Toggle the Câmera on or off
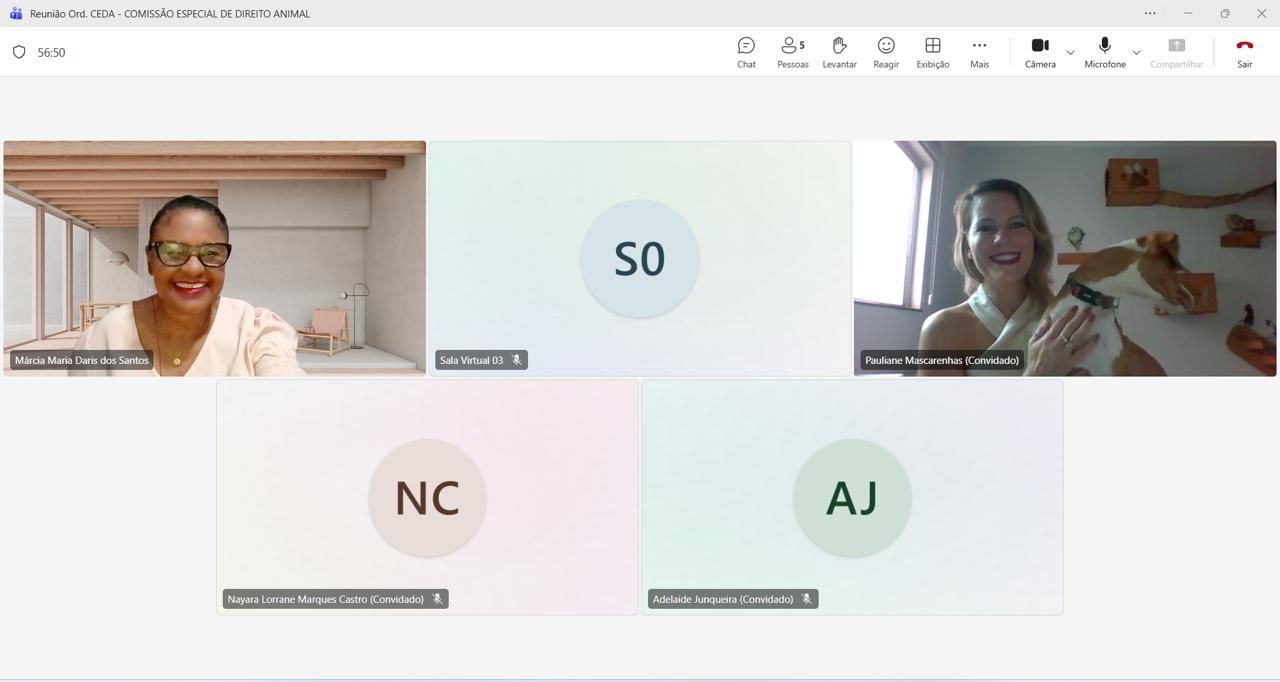 point(1039,52)
